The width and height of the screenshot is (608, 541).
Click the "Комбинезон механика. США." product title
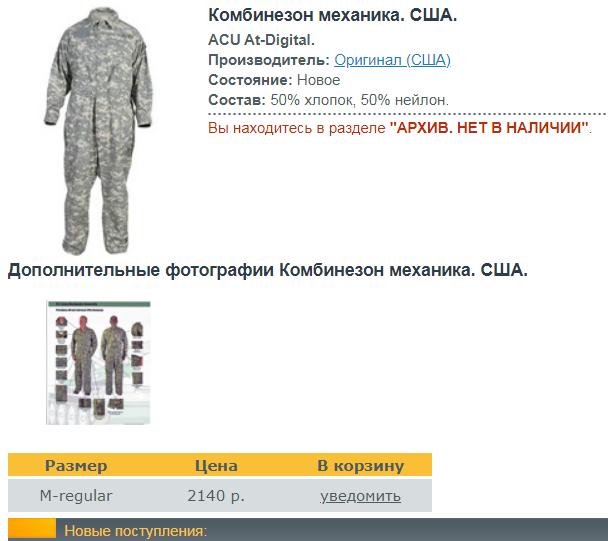point(333,16)
